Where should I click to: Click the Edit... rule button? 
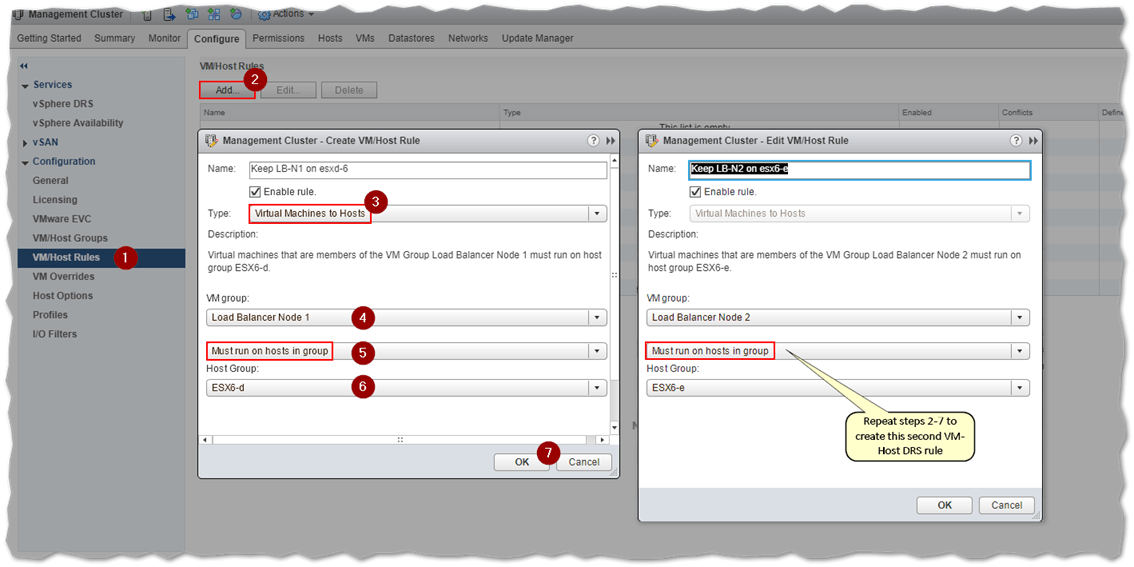click(x=288, y=90)
